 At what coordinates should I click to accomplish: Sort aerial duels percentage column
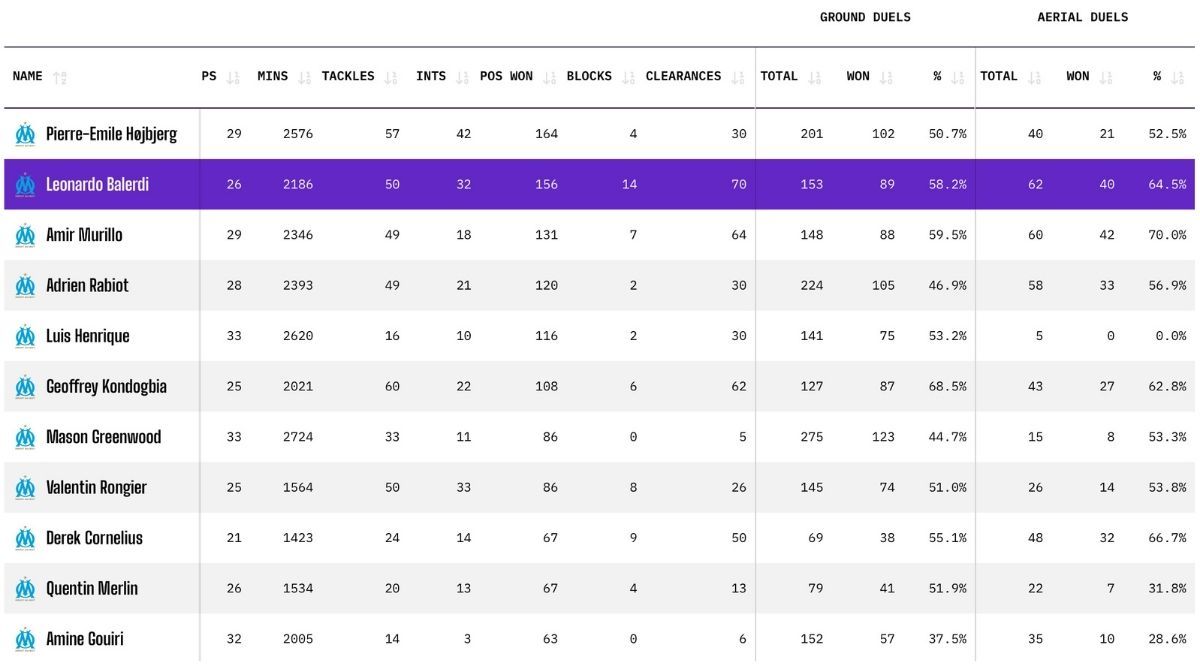[x=1178, y=77]
